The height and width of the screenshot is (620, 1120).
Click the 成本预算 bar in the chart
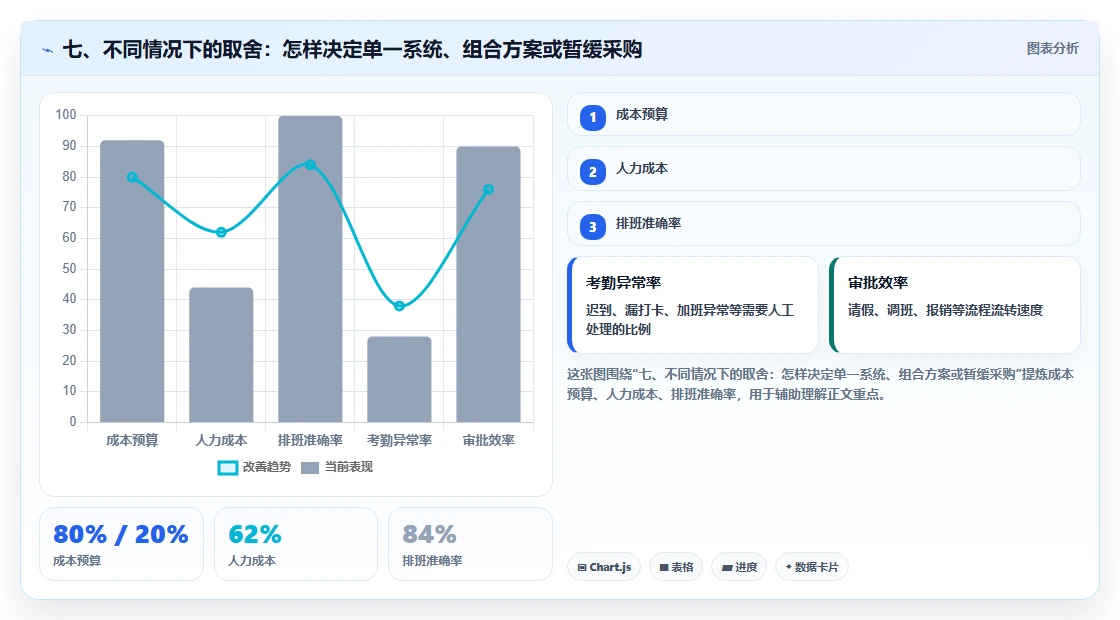click(132, 281)
